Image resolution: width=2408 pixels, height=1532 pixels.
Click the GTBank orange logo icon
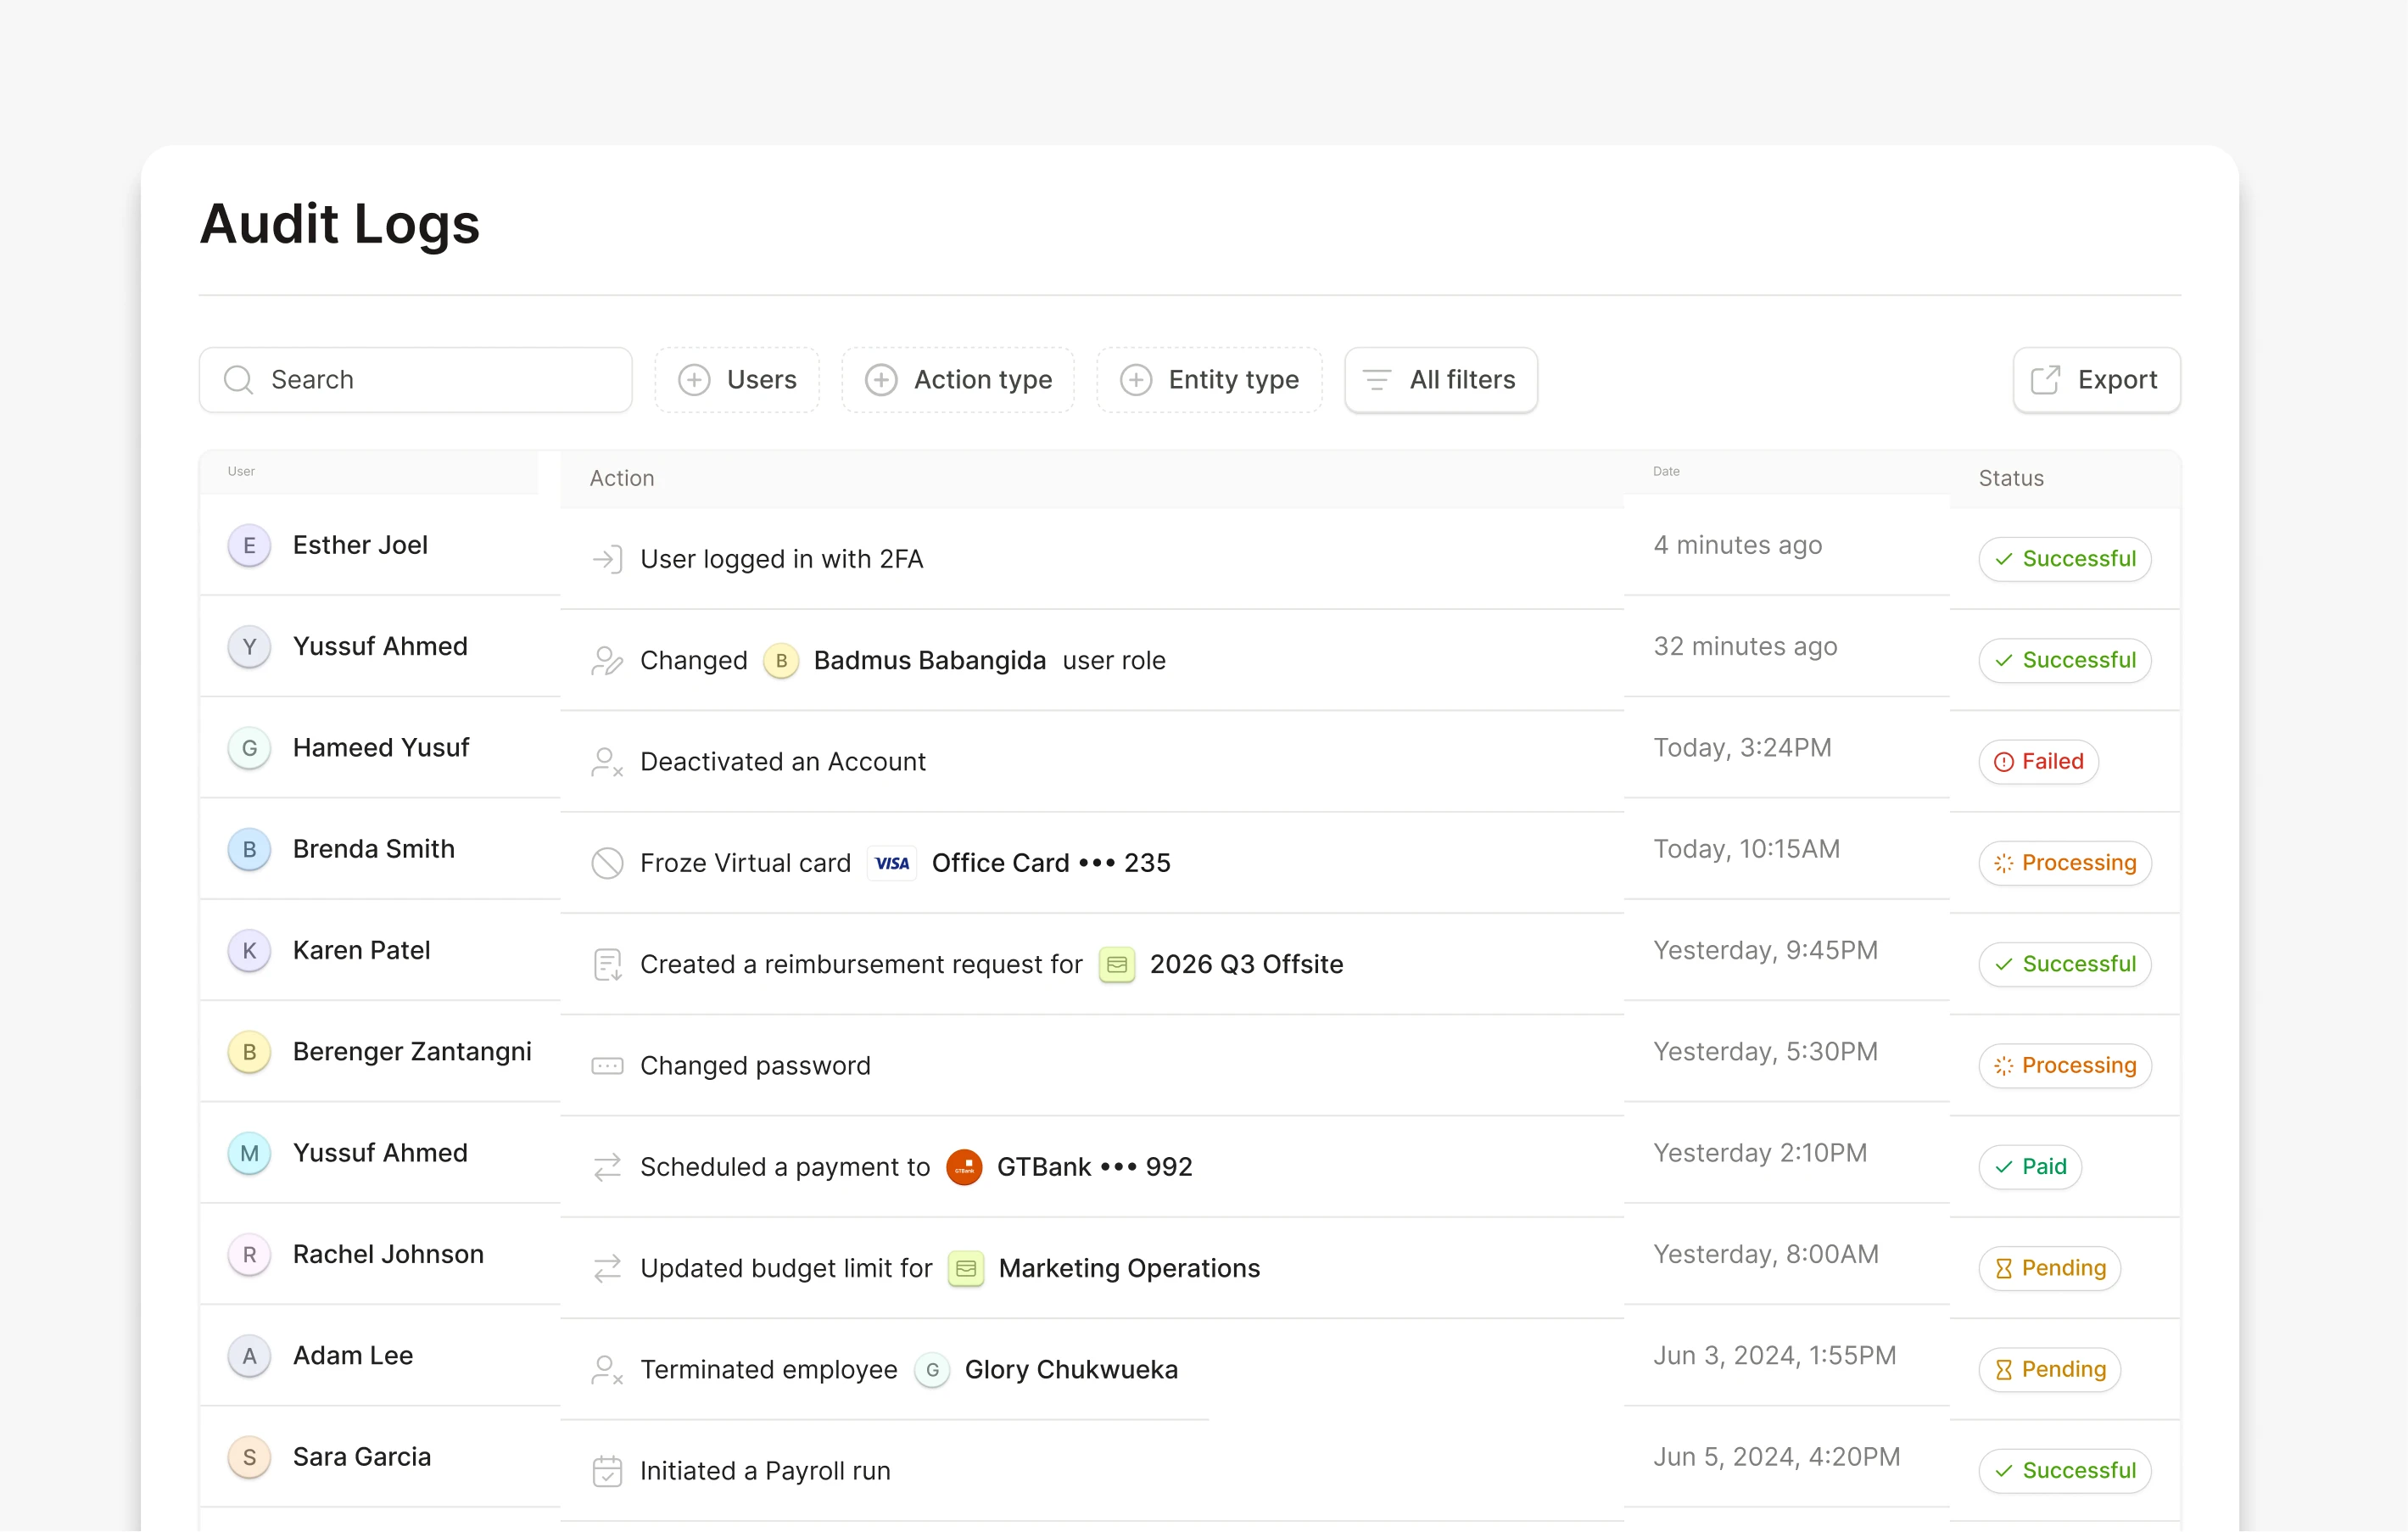tap(964, 1167)
